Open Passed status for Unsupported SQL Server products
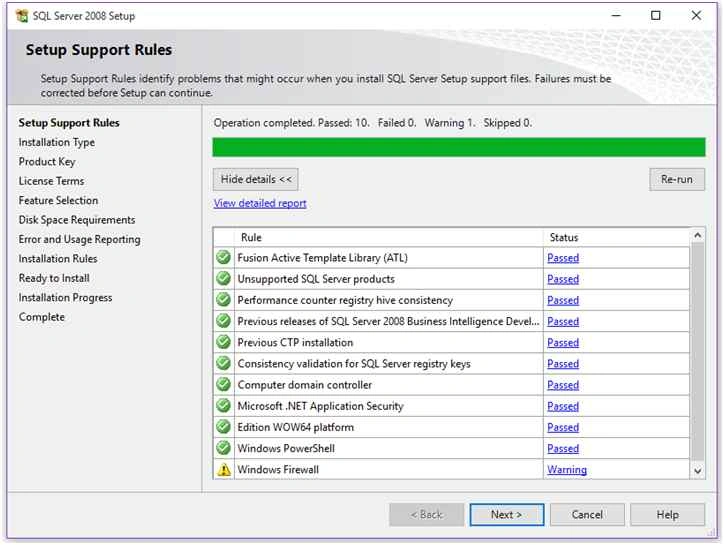The image size is (724, 545). 563,279
